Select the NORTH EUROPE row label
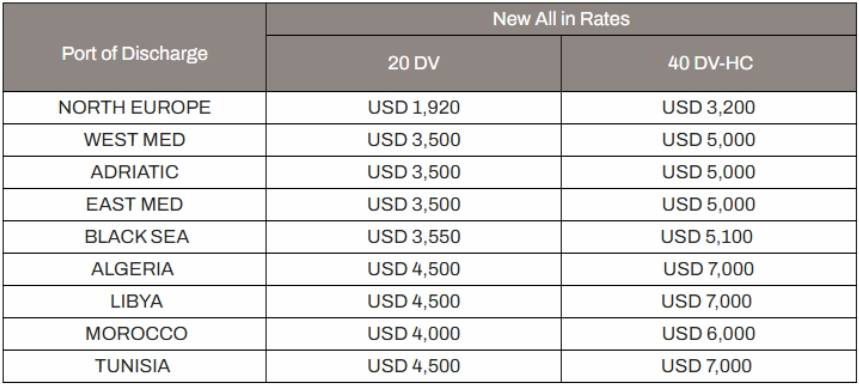The width and height of the screenshot is (859, 386). (134, 108)
